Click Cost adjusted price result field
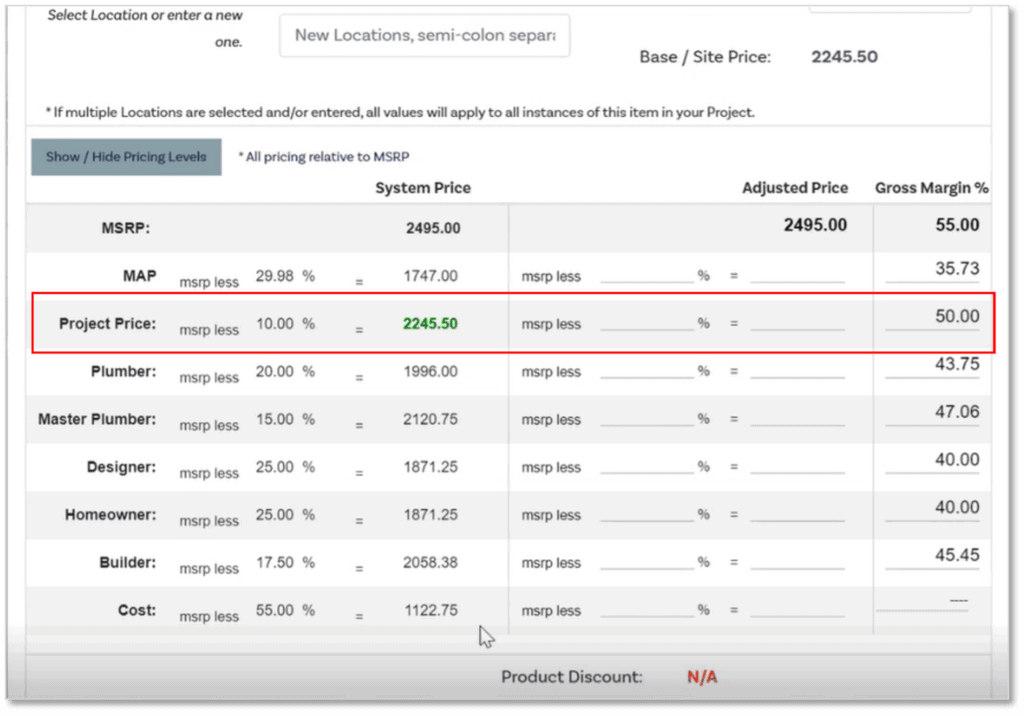 coord(797,609)
